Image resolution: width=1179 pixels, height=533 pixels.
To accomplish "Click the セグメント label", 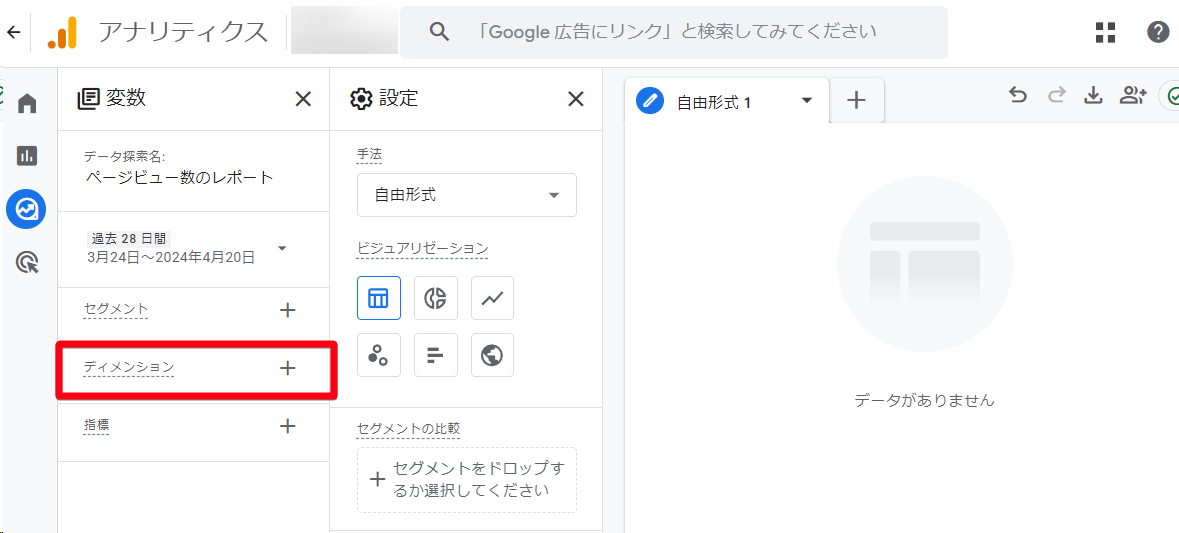I will (x=116, y=309).
